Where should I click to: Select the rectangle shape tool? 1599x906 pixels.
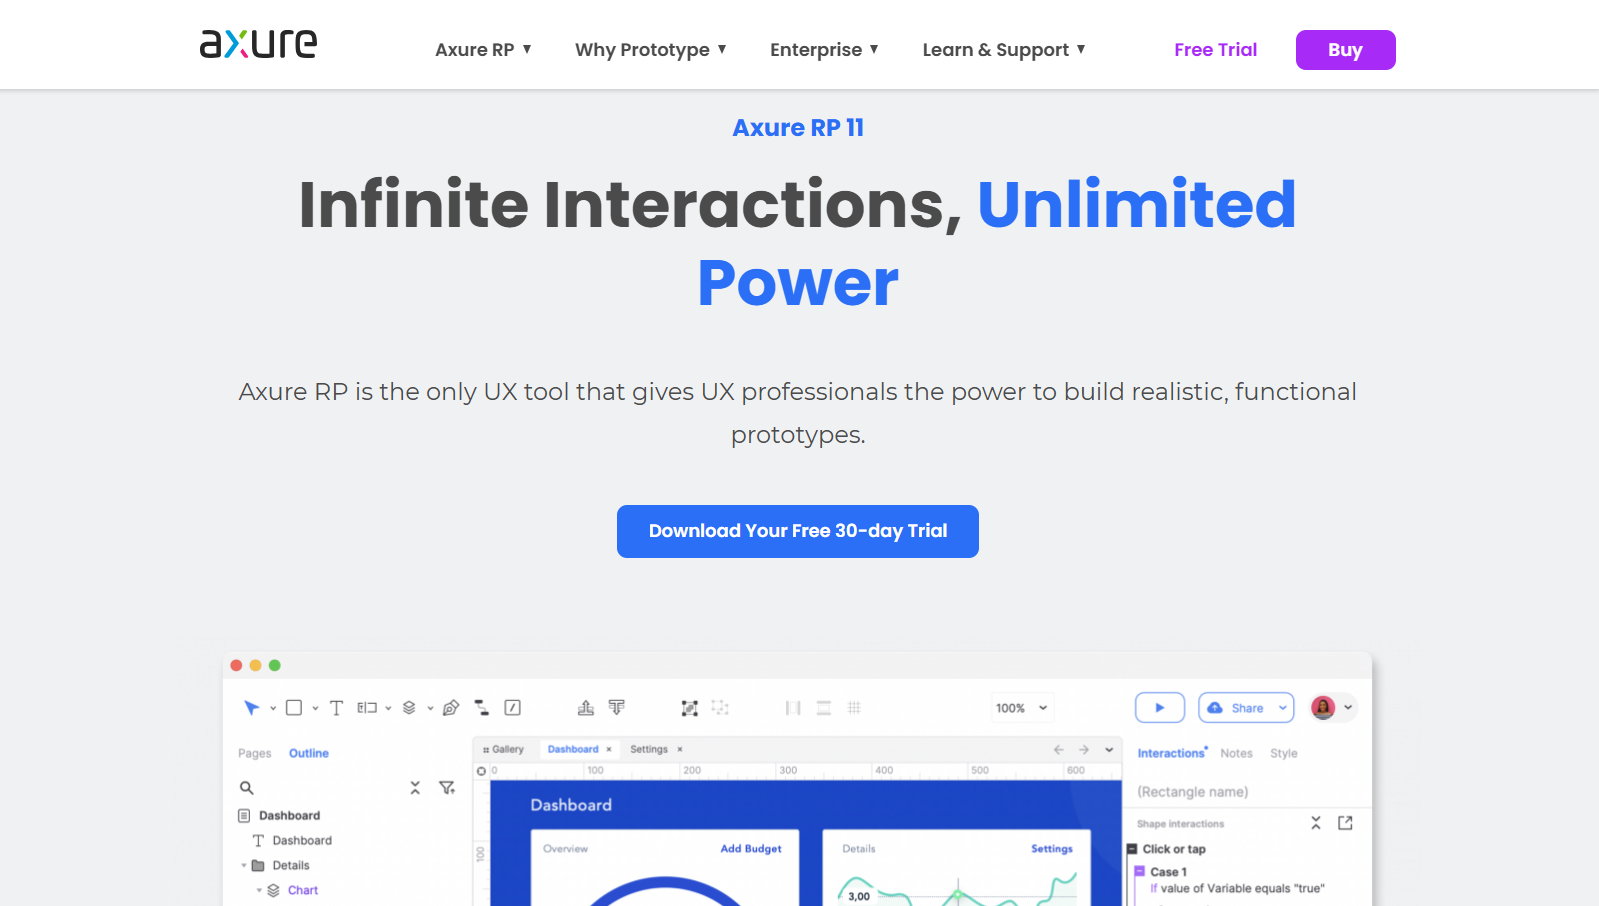pos(294,708)
